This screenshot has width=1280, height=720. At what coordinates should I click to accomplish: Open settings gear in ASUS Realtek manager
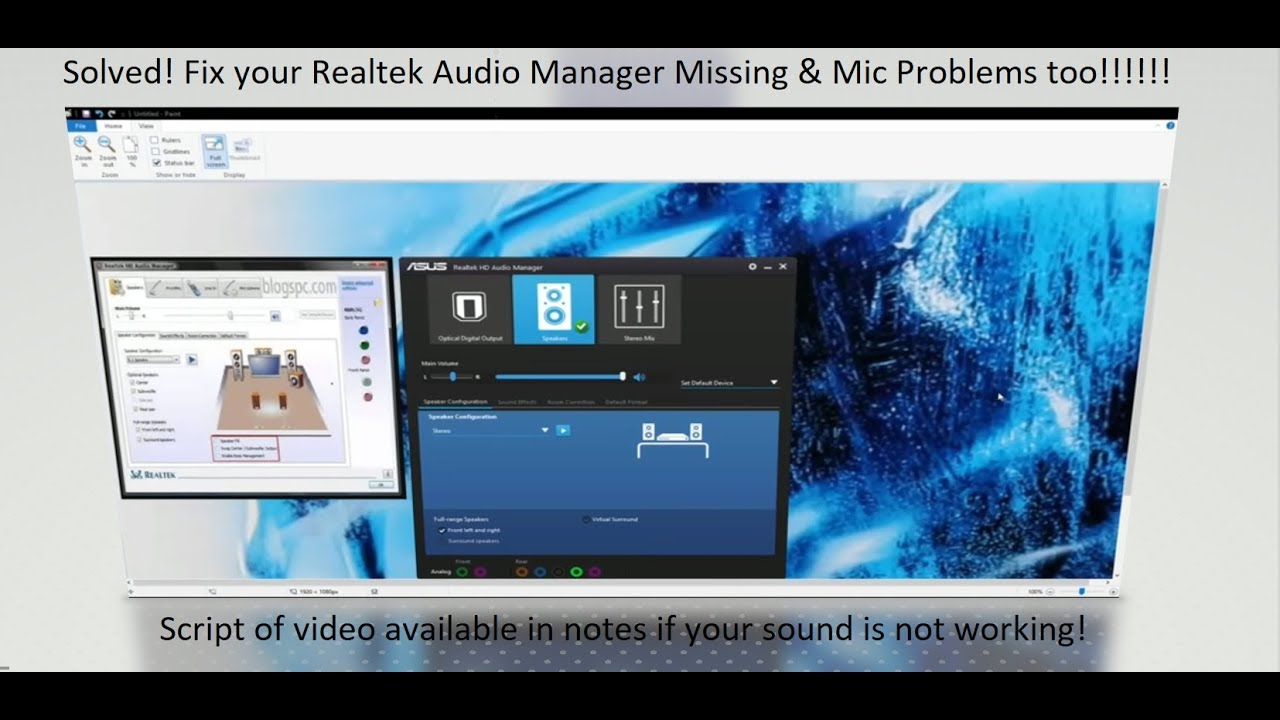(752, 266)
